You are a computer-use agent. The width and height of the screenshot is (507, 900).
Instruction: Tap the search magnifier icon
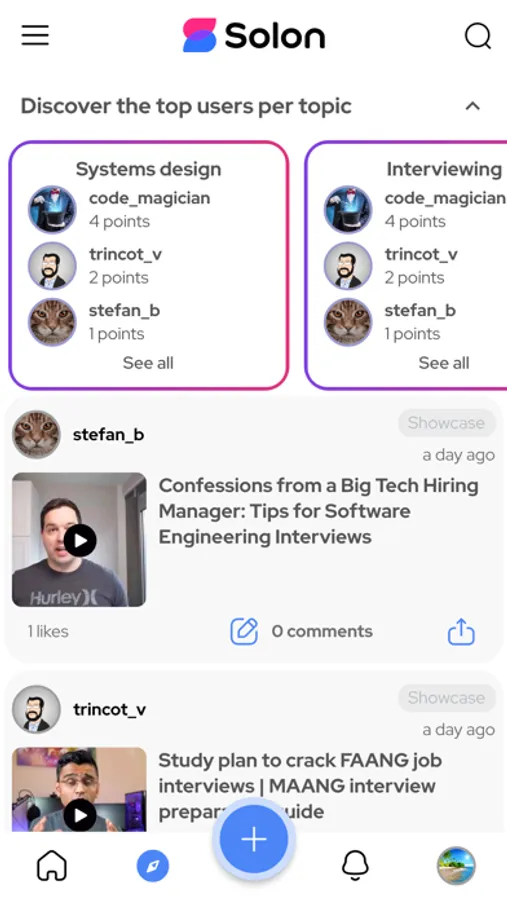coord(478,36)
